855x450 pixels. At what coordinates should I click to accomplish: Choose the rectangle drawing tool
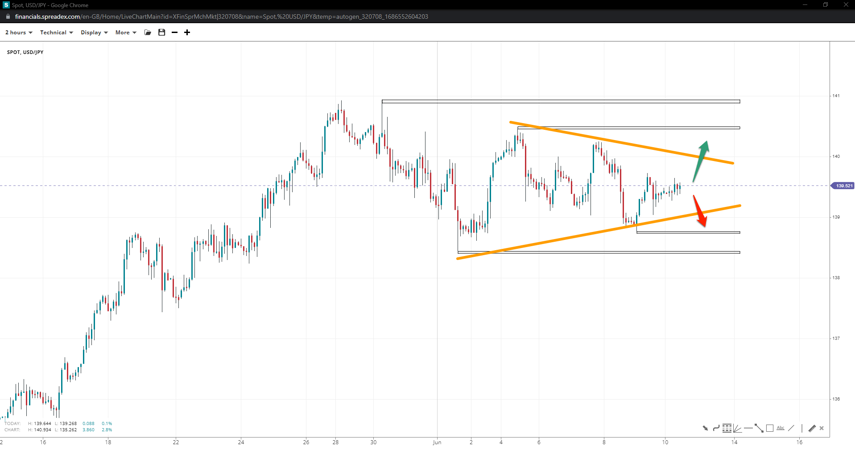coord(769,428)
